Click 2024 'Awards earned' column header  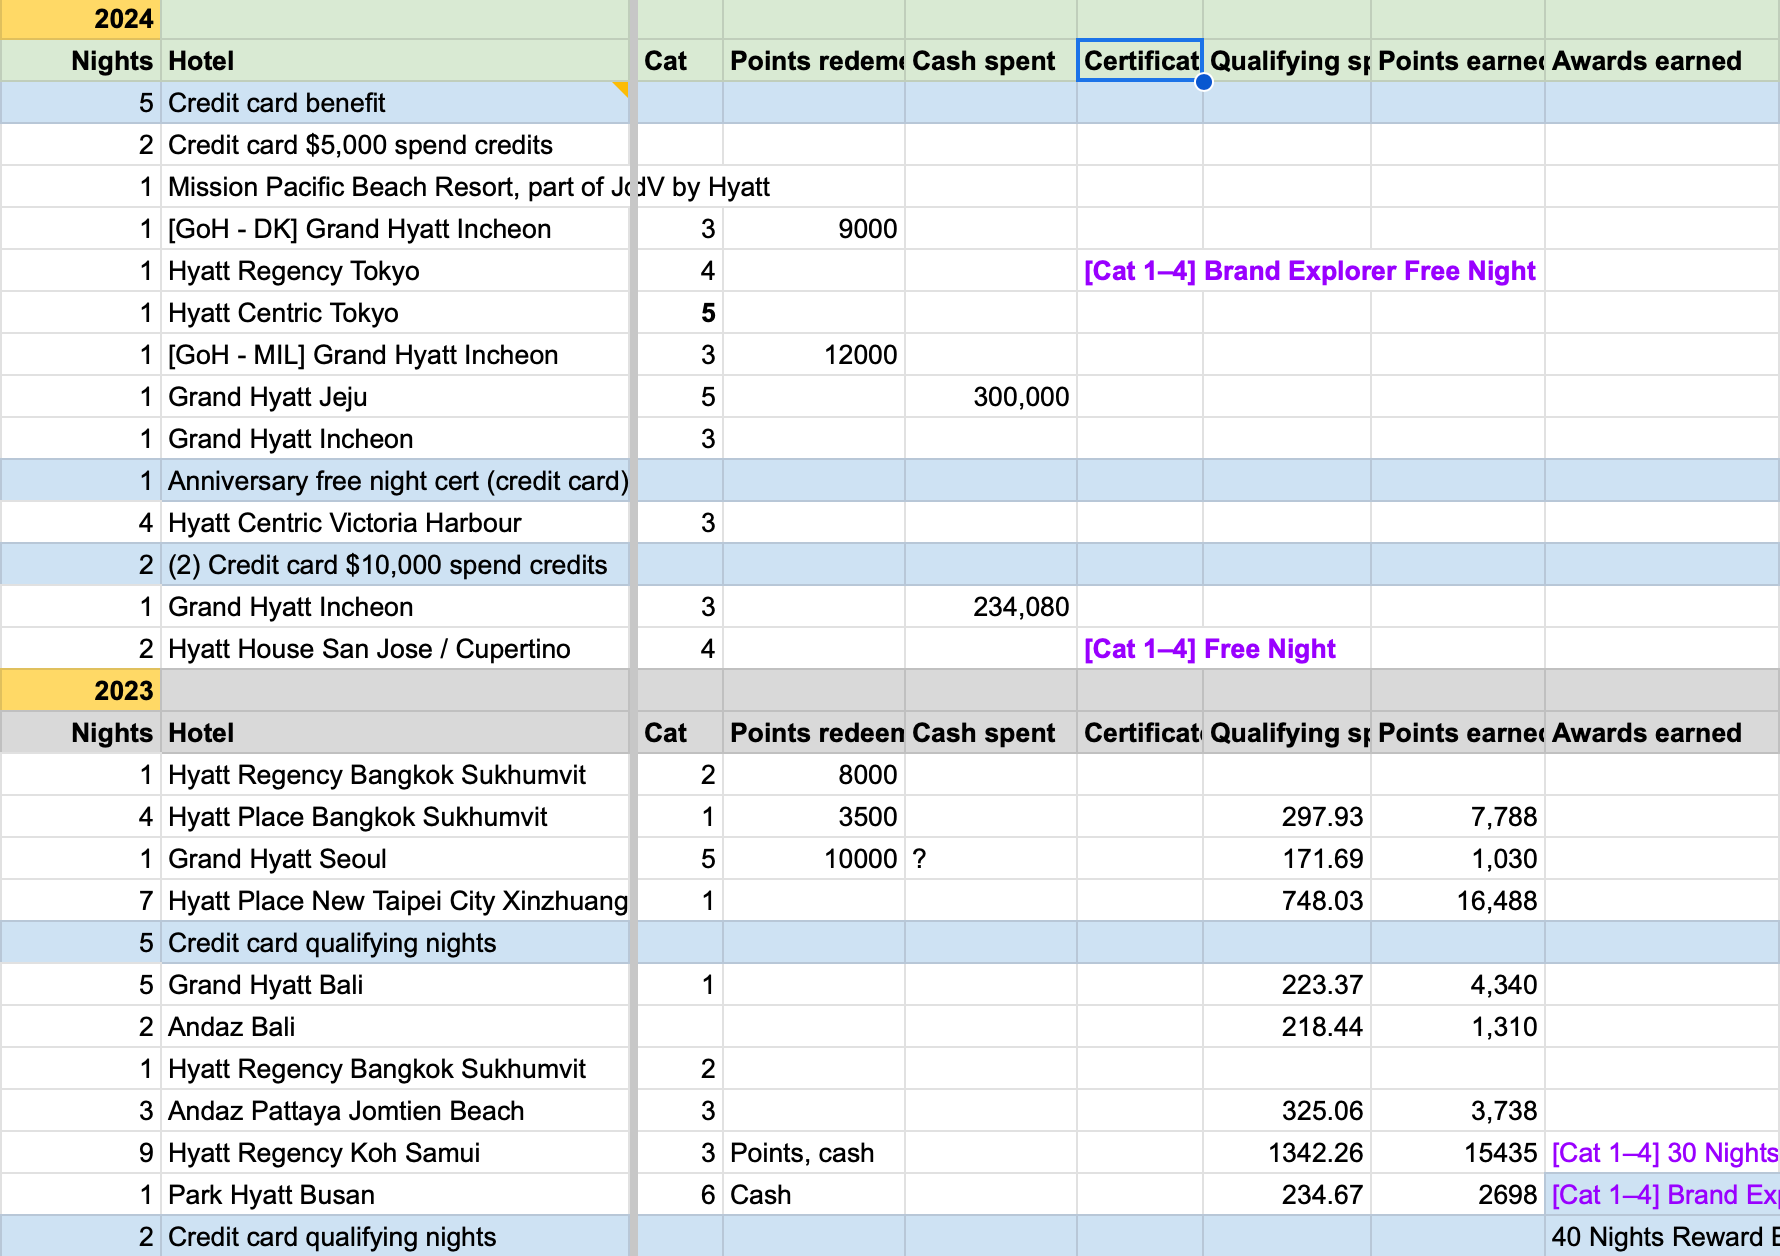[1662, 61]
